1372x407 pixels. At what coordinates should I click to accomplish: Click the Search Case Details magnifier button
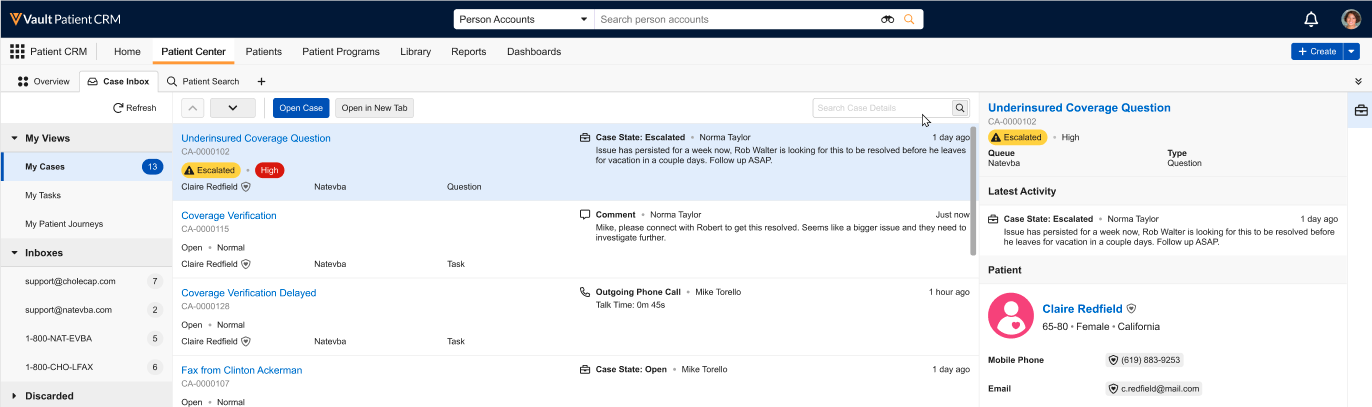coord(960,108)
